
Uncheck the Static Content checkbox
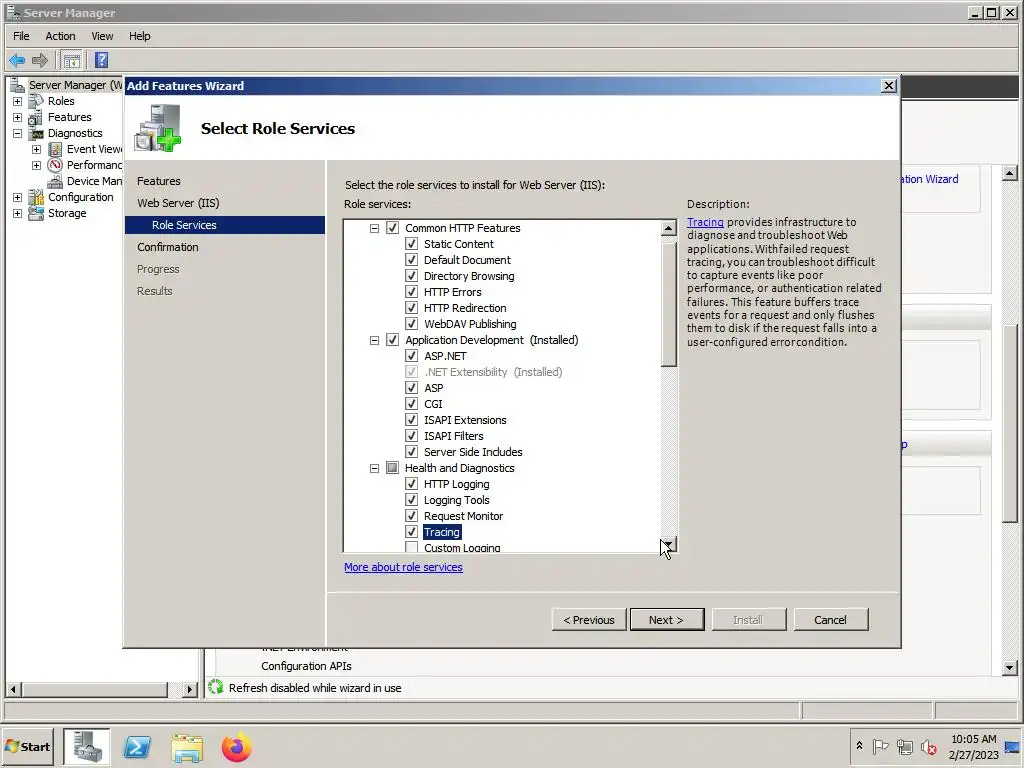(411, 244)
